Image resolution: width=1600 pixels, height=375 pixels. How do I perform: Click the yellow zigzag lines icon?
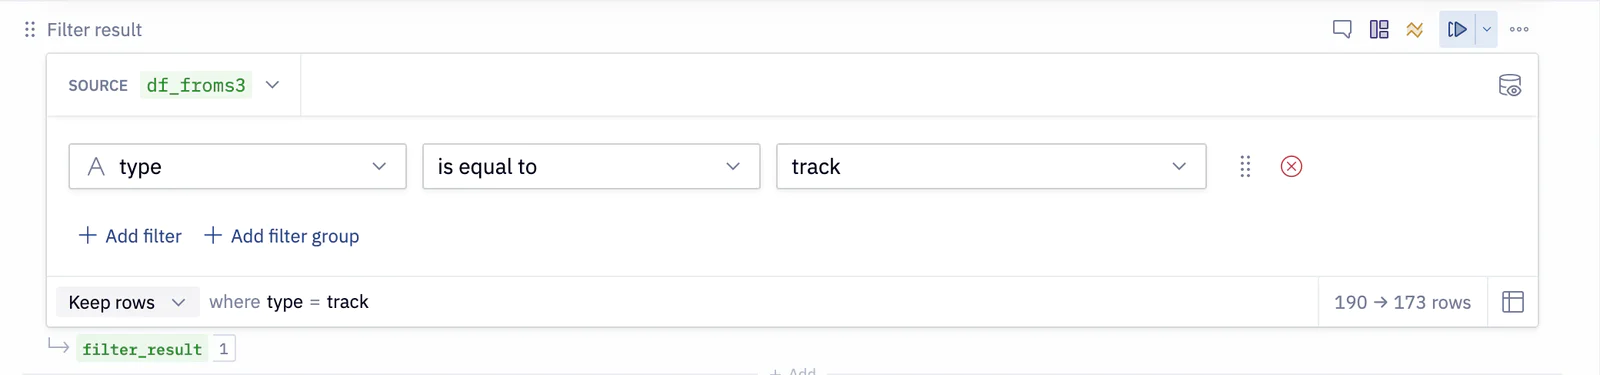(x=1414, y=30)
